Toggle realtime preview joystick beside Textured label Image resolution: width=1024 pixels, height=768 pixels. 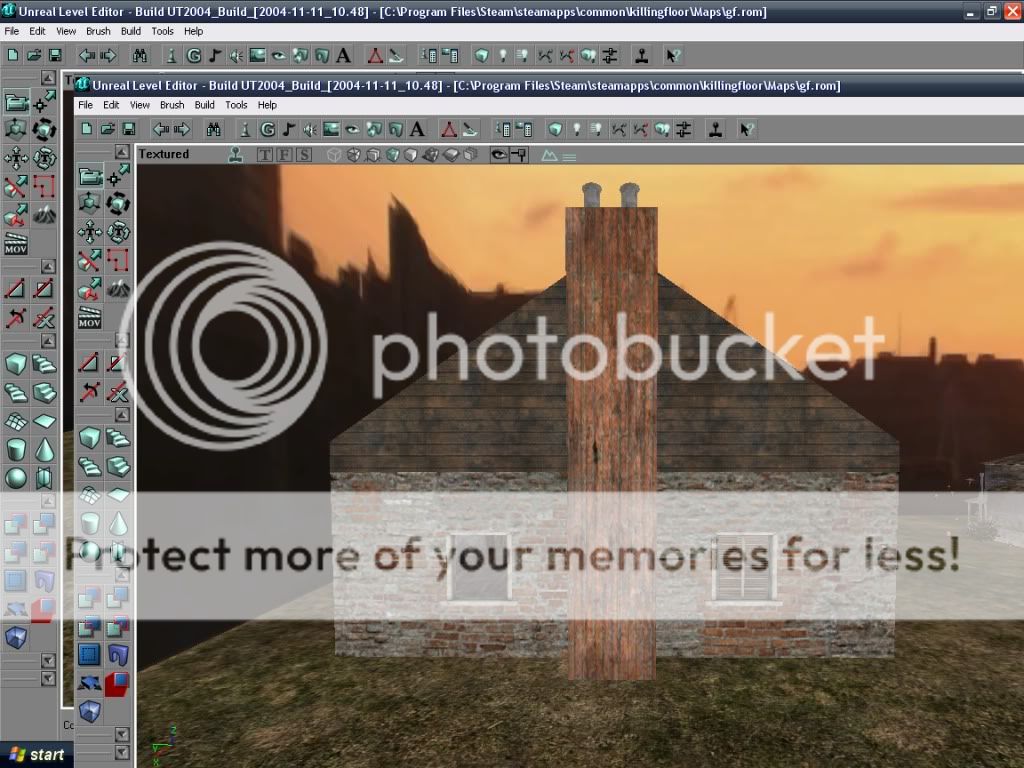tap(235, 154)
